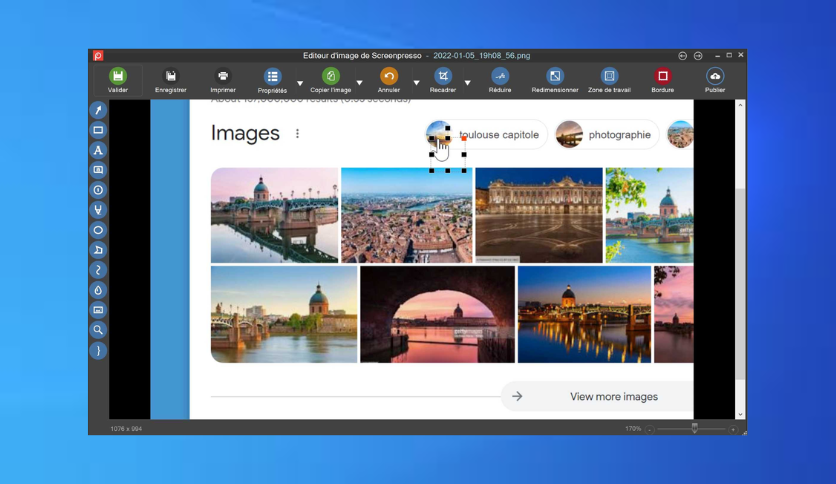Image resolution: width=836 pixels, height=484 pixels.
Task: Click the 170% zoom level text
Action: [x=633, y=429]
